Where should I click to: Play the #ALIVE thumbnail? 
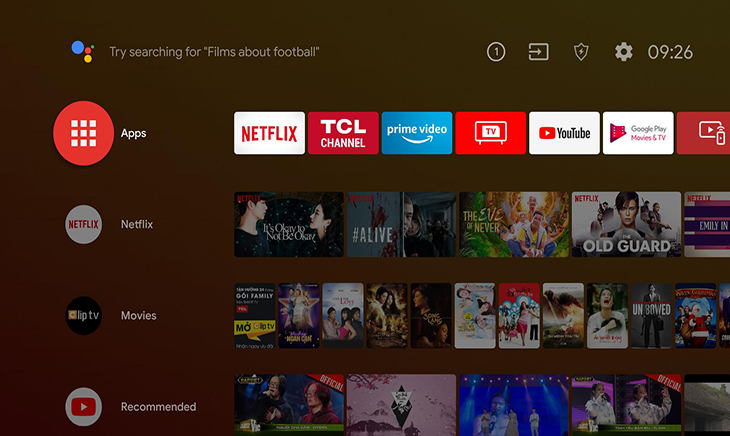pyautogui.click(x=401, y=224)
